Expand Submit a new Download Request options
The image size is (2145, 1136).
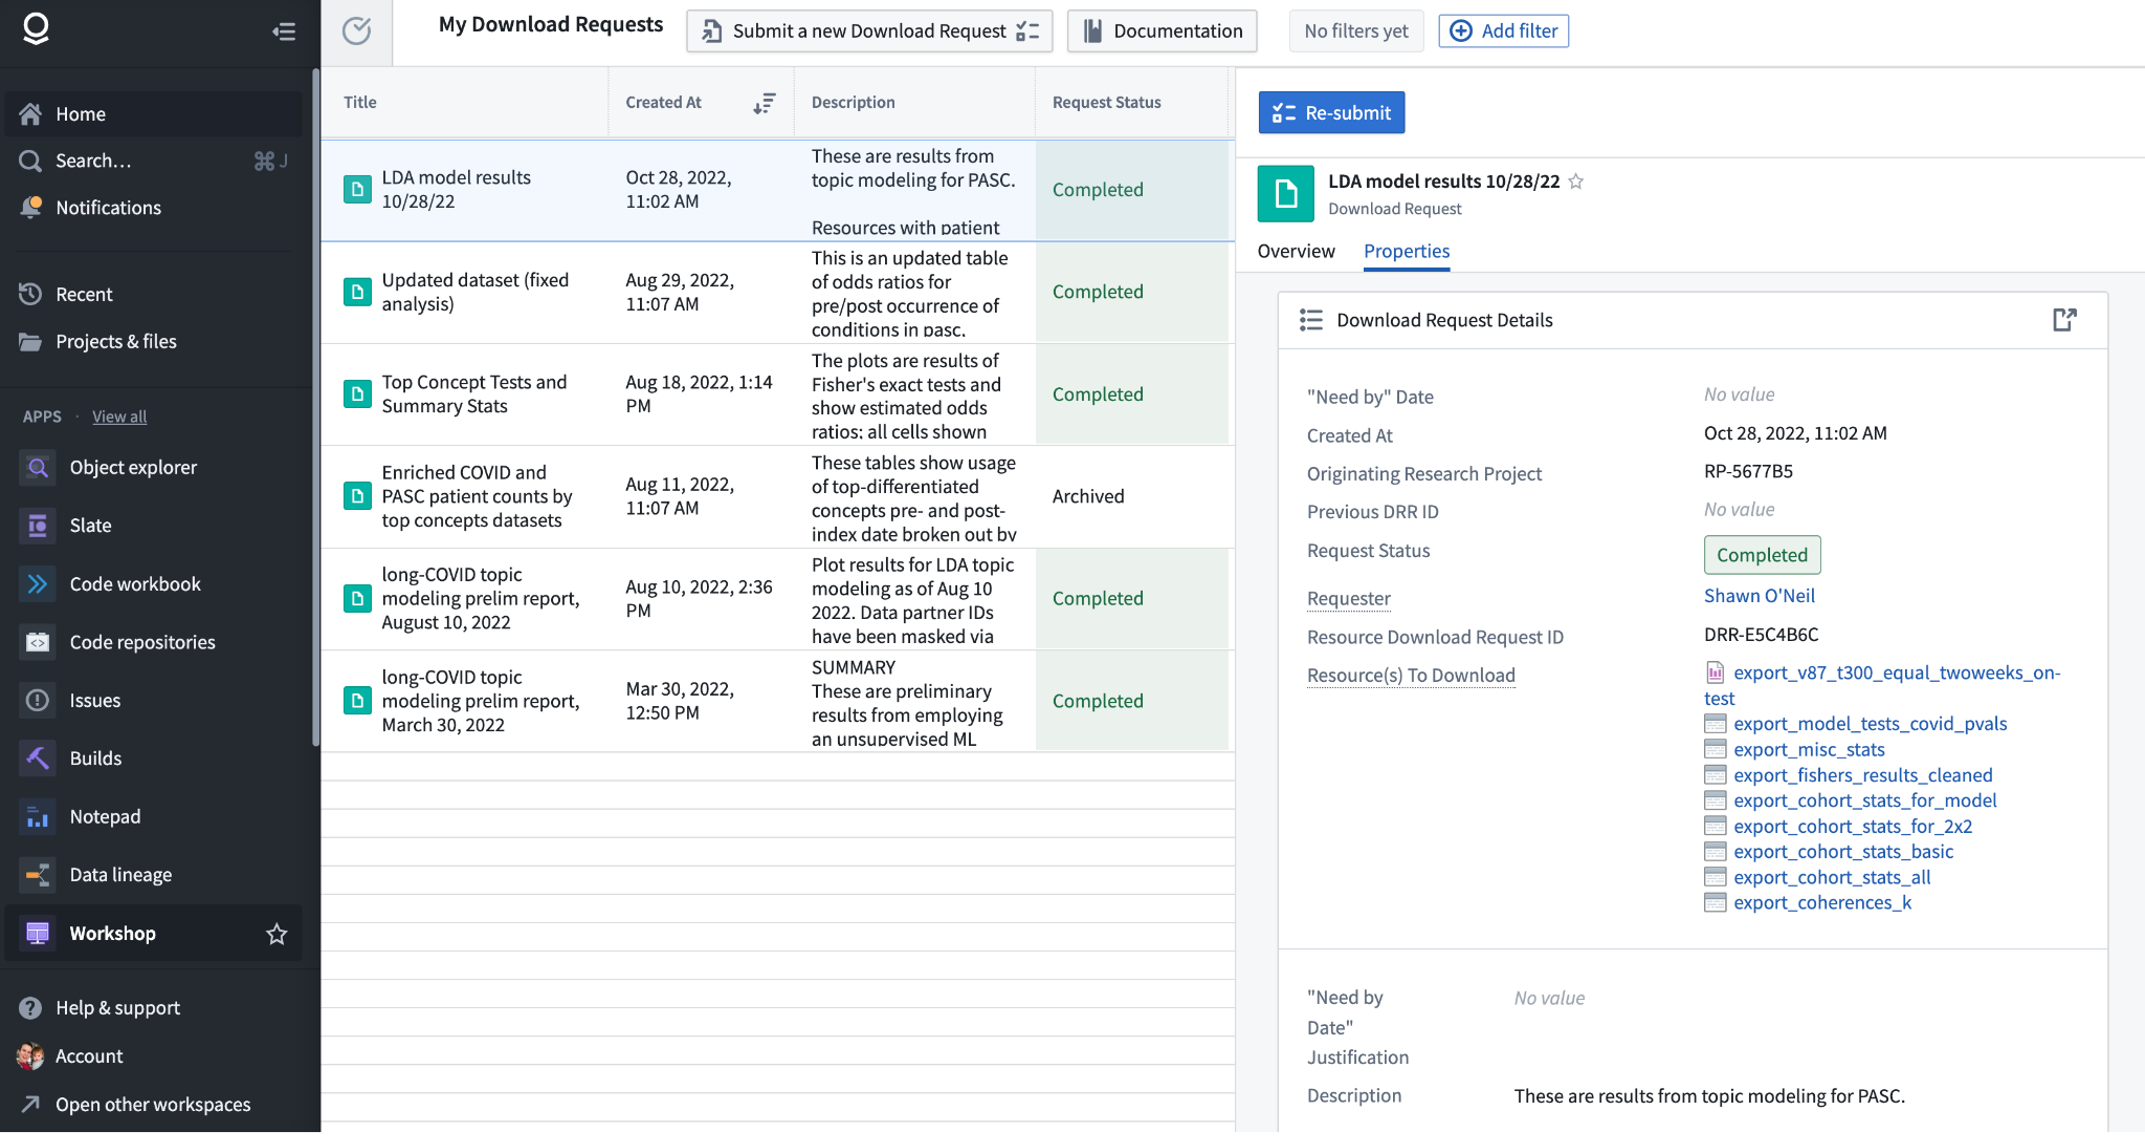pyautogui.click(x=1027, y=31)
